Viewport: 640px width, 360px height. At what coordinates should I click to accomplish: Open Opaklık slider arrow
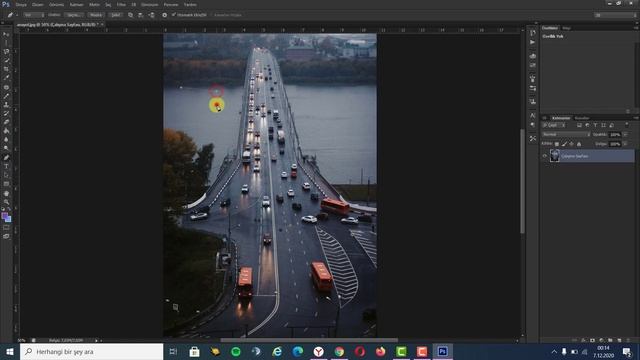click(625, 134)
